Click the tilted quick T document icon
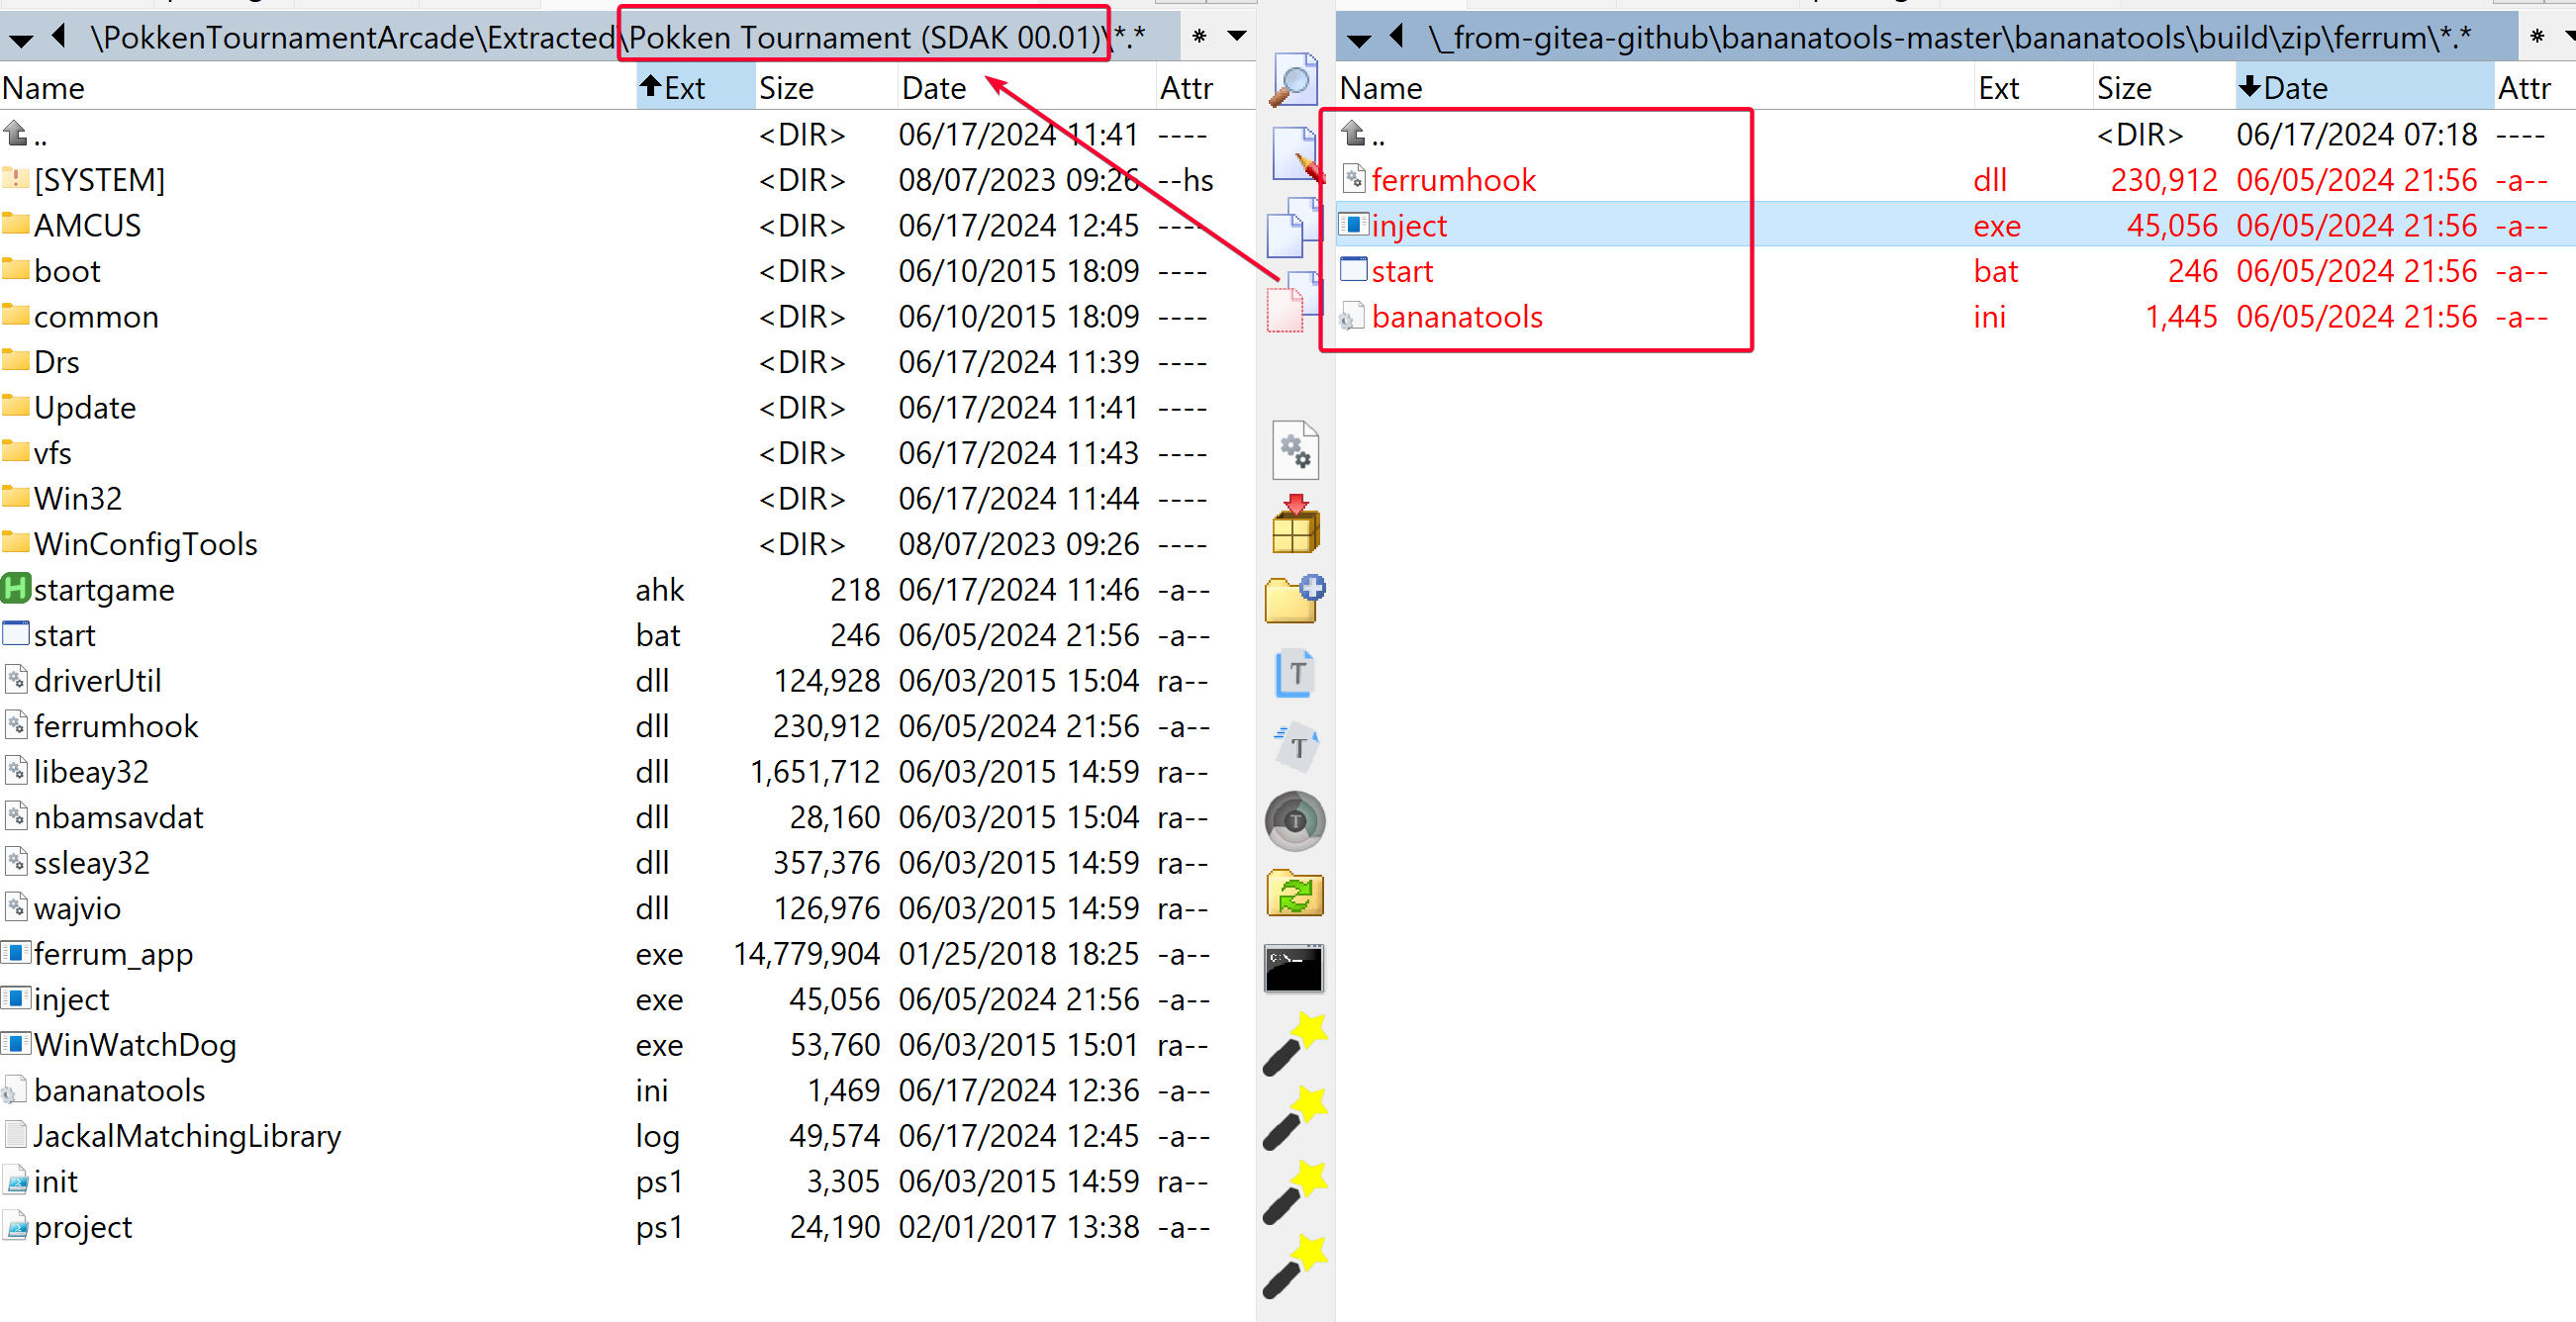The height and width of the screenshot is (1322, 2576). [1296, 747]
